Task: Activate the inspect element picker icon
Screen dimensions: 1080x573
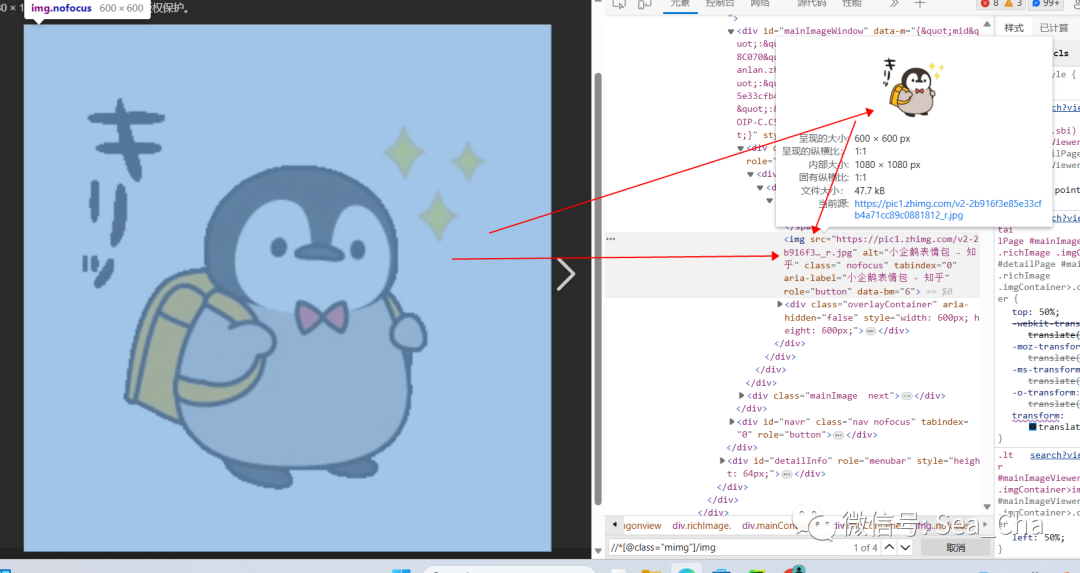Action: click(619, 4)
